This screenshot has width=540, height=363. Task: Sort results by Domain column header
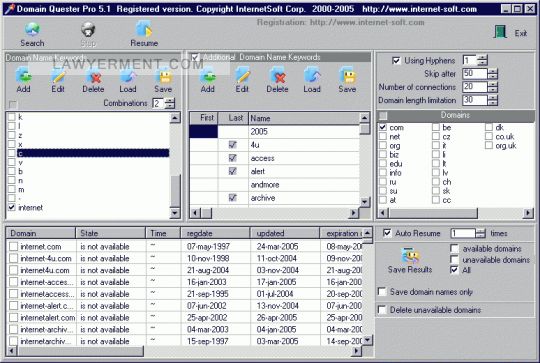[41, 233]
